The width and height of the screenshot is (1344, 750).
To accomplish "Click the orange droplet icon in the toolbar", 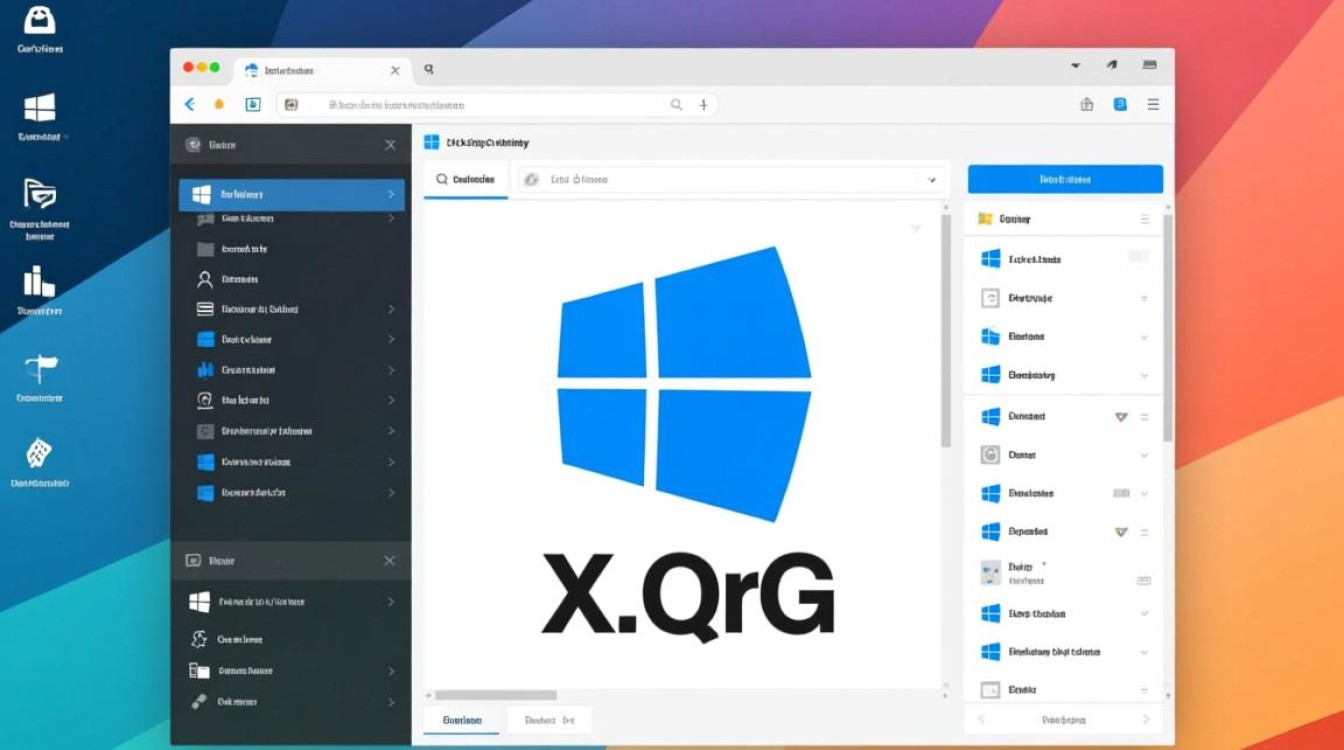I will pos(220,104).
